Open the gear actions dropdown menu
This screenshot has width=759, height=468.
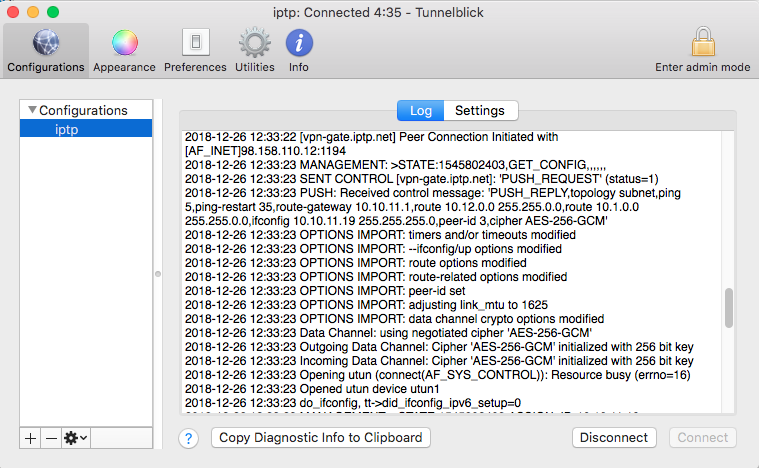[x=75, y=438]
